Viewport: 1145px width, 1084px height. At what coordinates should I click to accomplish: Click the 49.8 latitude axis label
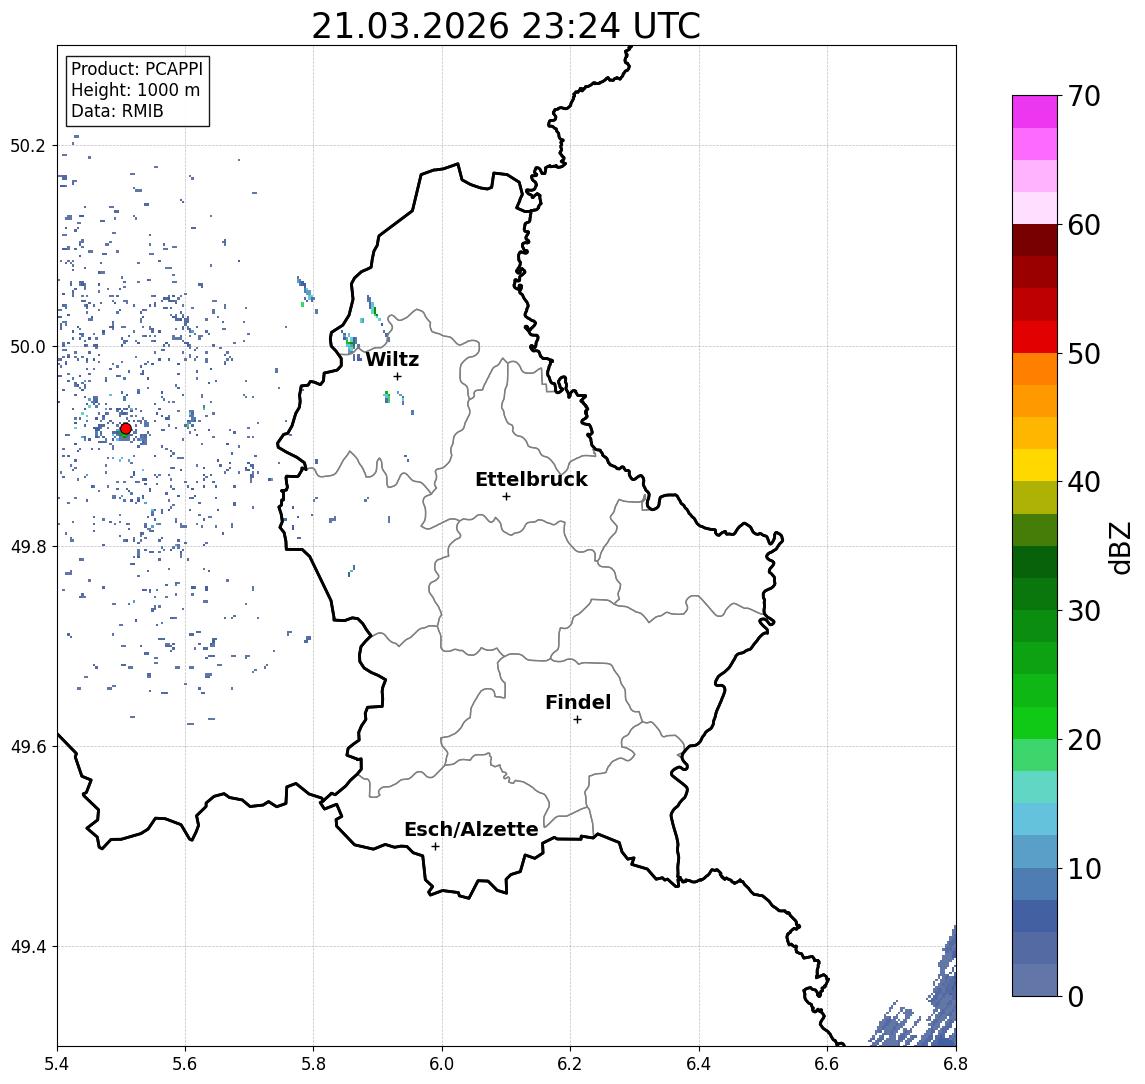[x=27, y=546]
